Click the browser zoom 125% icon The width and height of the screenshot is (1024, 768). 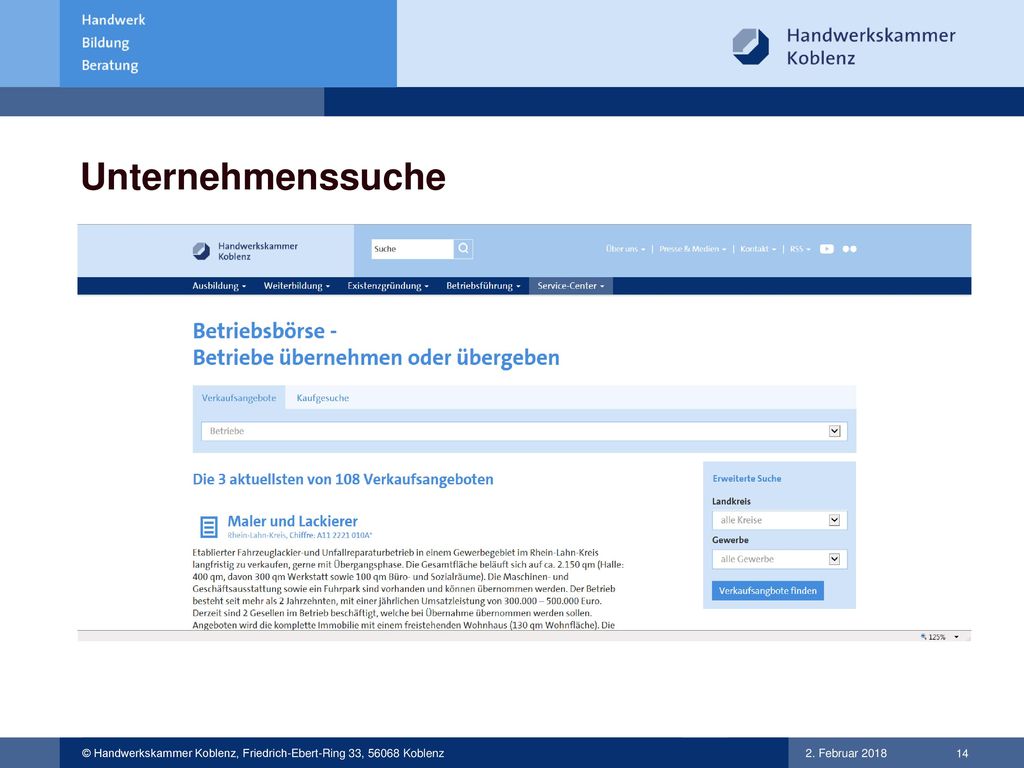coord(923,636)
